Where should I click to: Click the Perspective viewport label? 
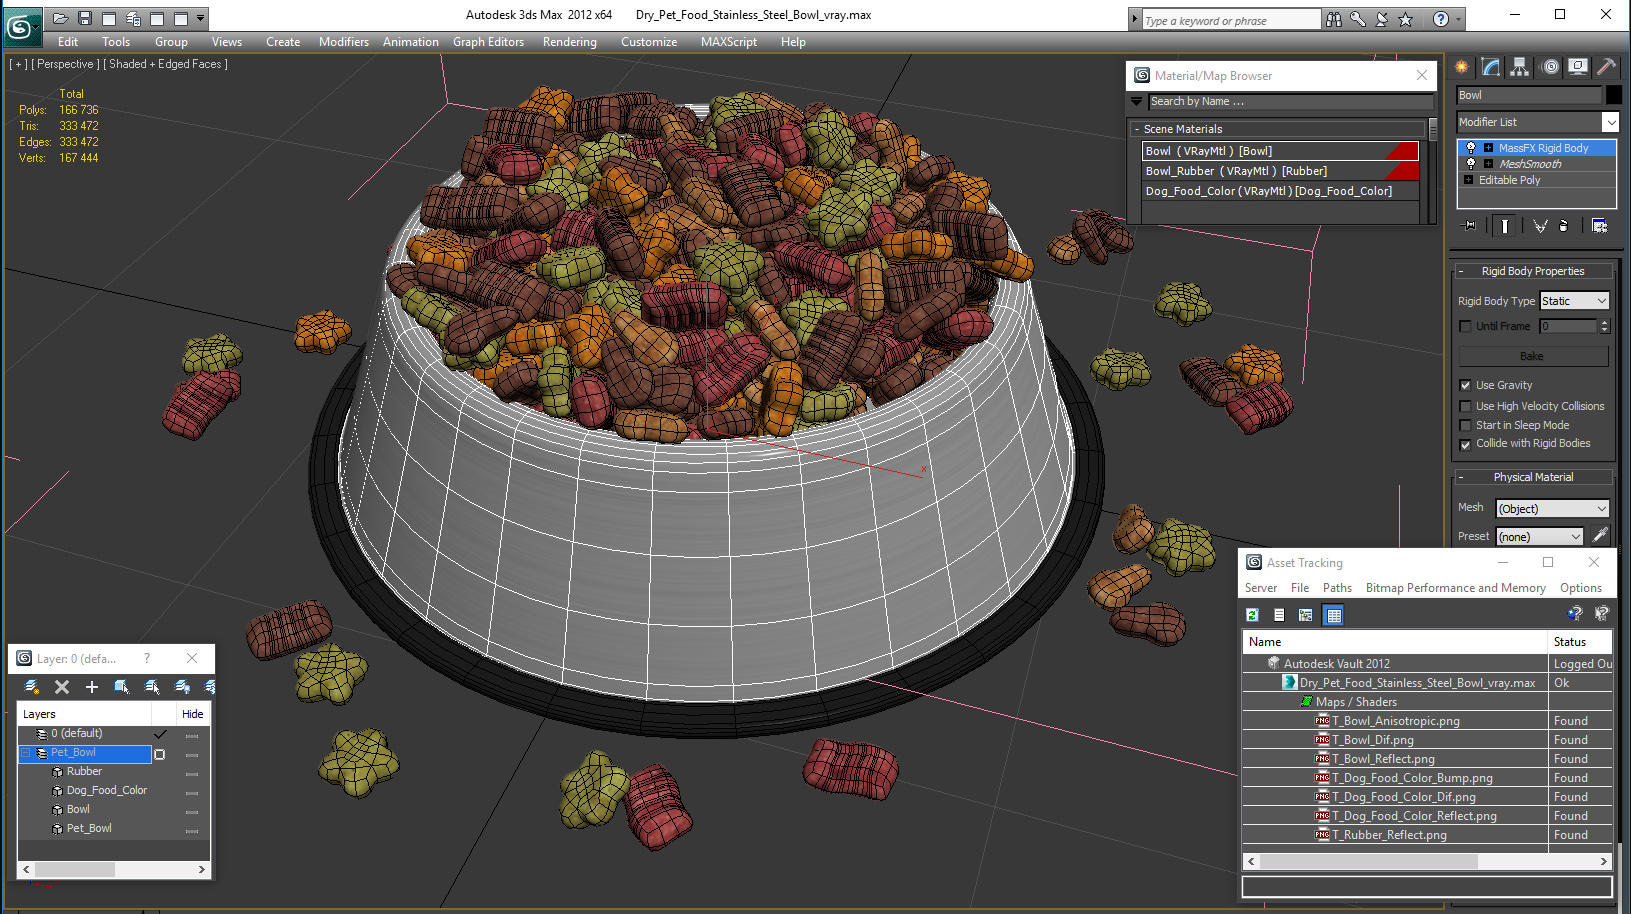click(x=65, y=64)
